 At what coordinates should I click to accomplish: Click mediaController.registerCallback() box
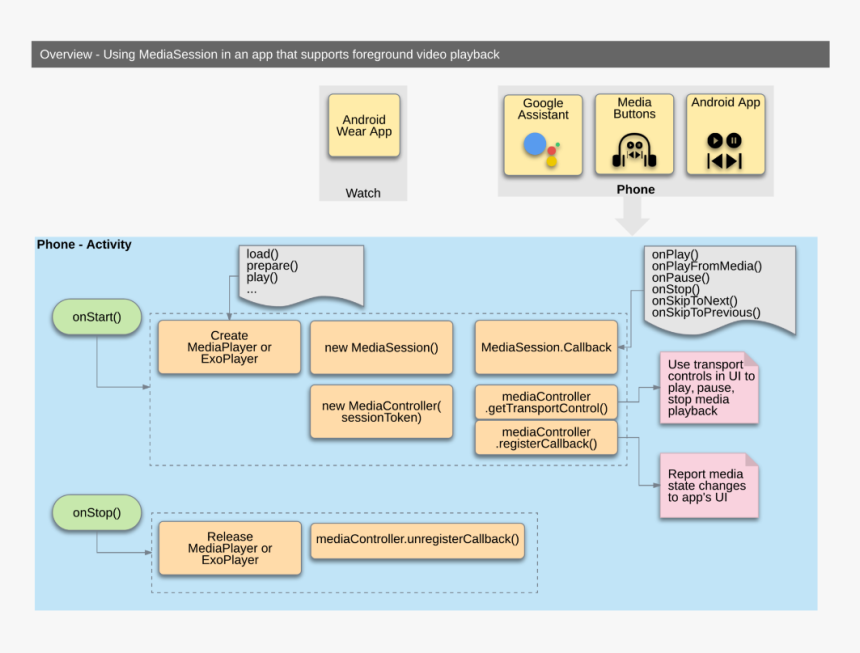[546, 438]
